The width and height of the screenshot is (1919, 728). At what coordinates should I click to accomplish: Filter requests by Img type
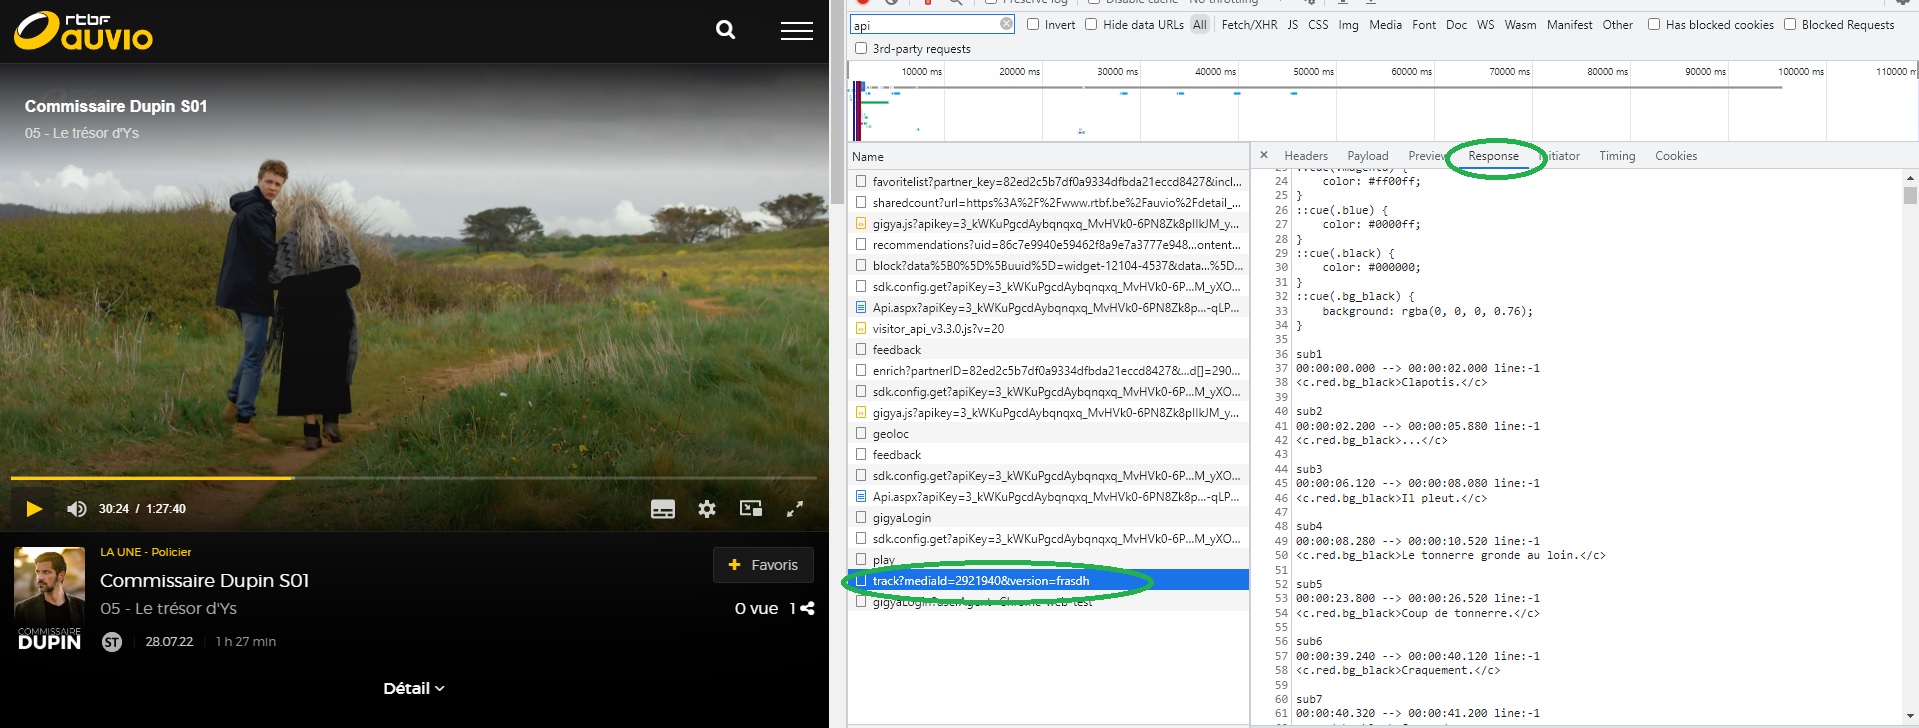click(1348, 25)
